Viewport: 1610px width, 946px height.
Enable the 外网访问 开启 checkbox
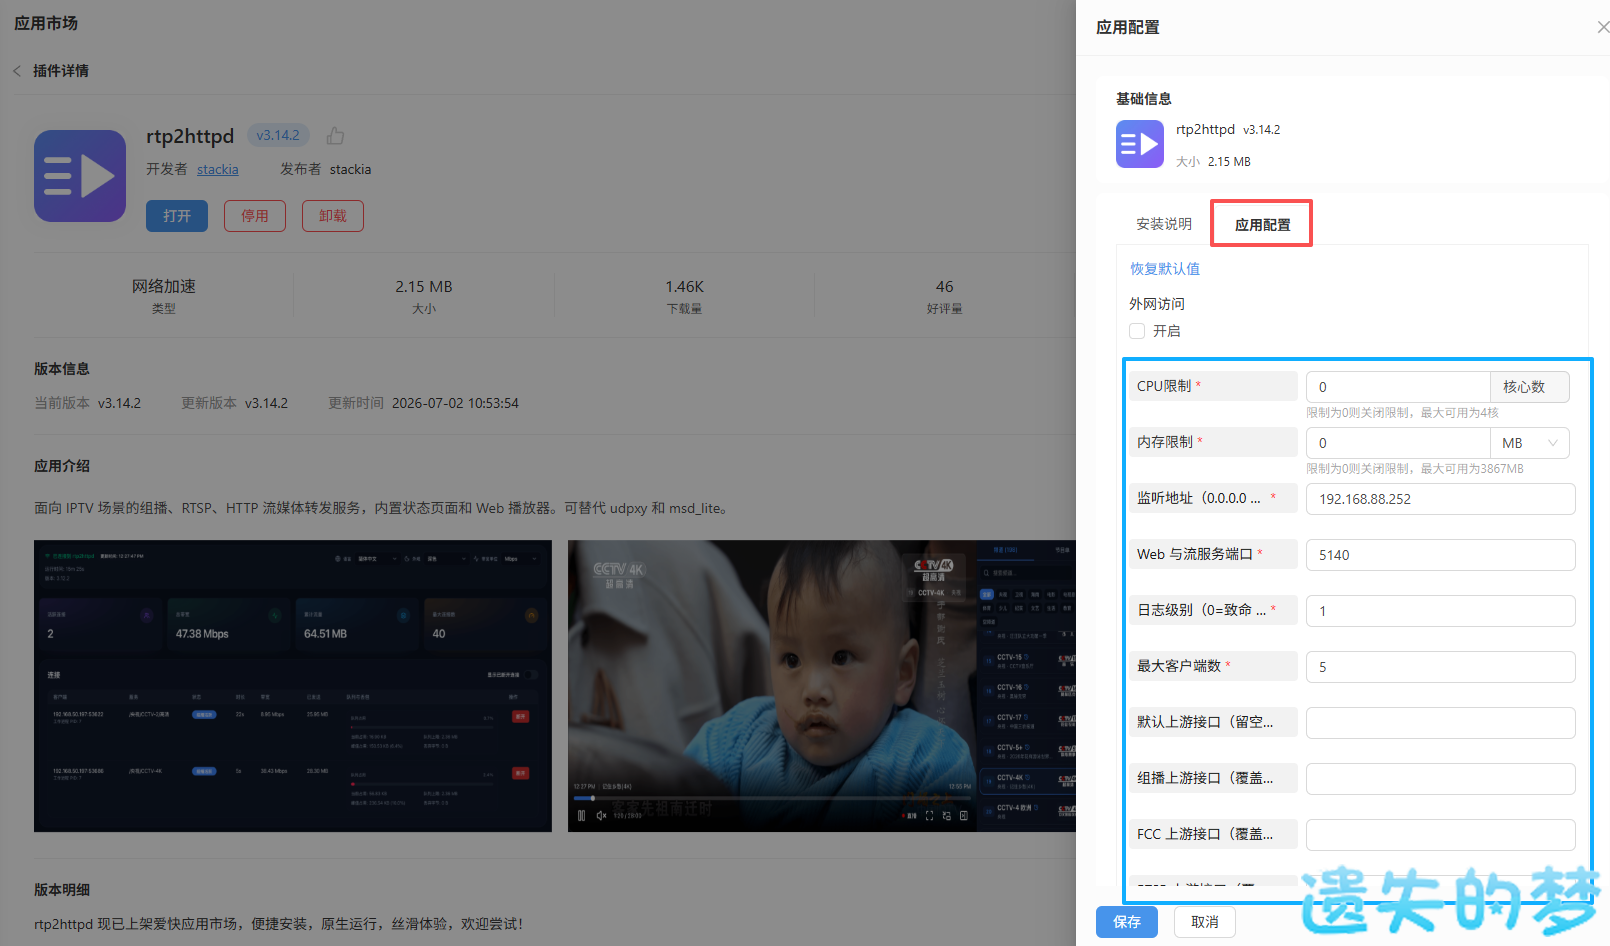[1137, 331]
